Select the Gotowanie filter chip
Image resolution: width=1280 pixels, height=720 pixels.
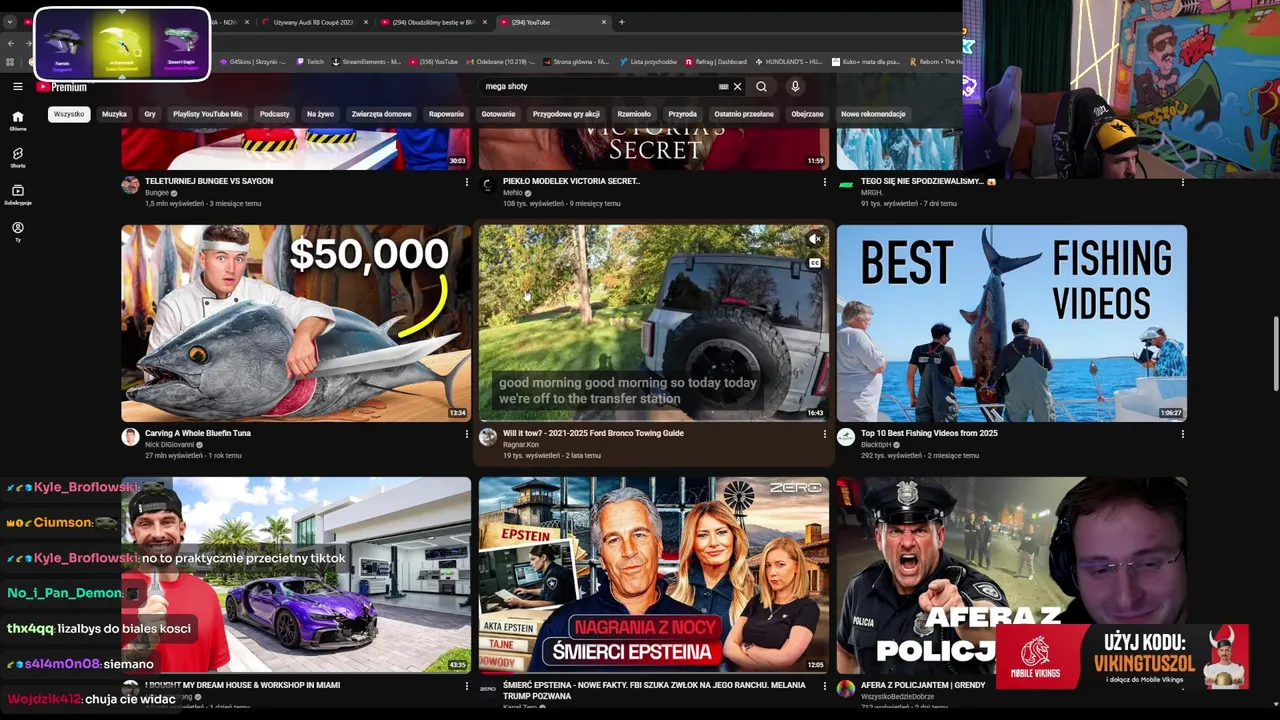[x=498, y=114]
